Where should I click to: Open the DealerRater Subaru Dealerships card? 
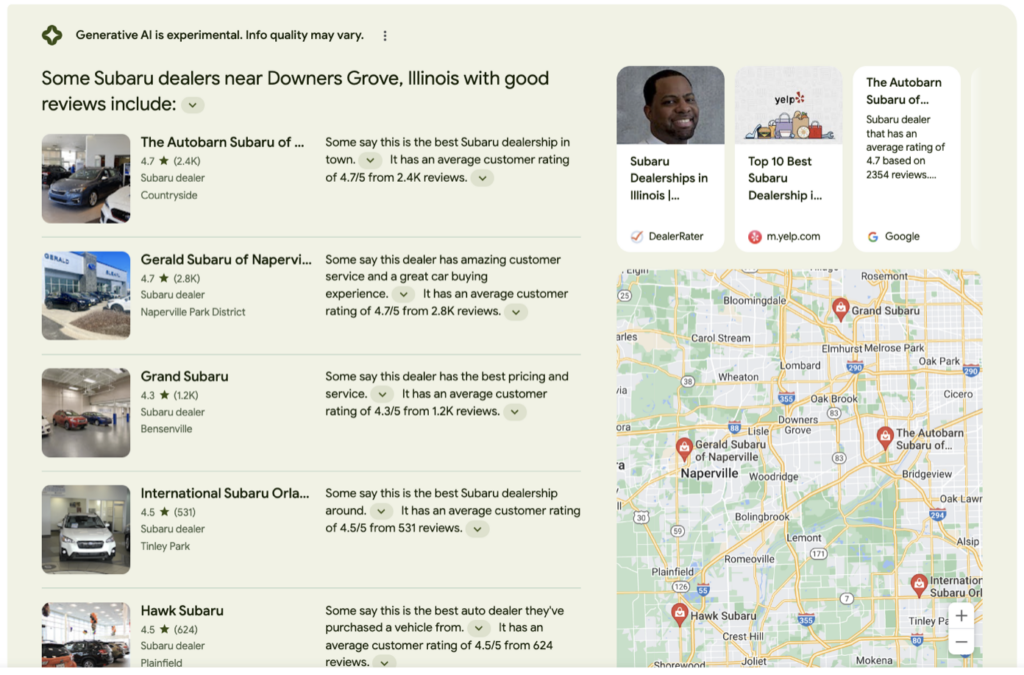point(670,159)
